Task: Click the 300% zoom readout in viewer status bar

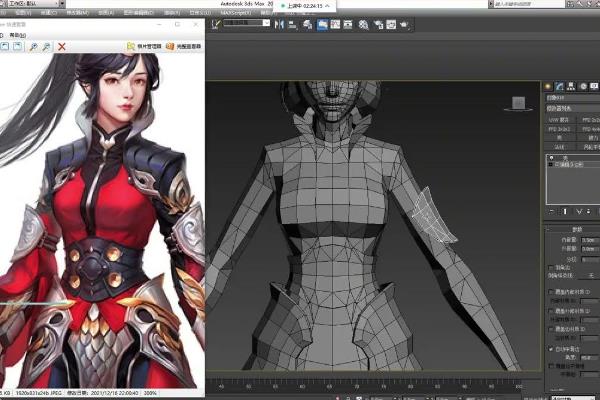Action: pos(150,393)
